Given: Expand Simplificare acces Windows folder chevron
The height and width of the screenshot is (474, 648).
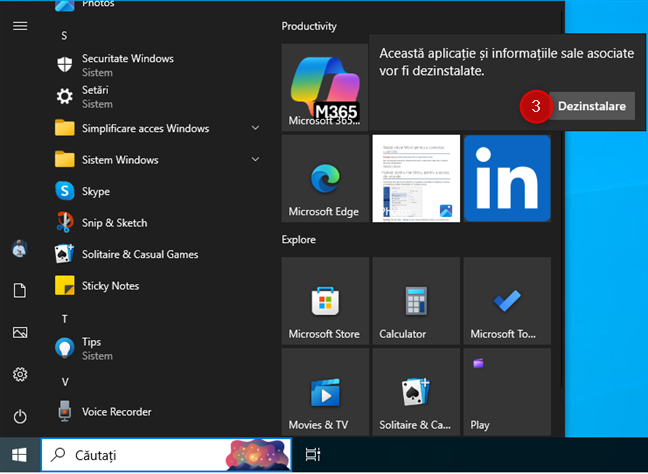Looking at the screenshot, I should coord(255,128).
